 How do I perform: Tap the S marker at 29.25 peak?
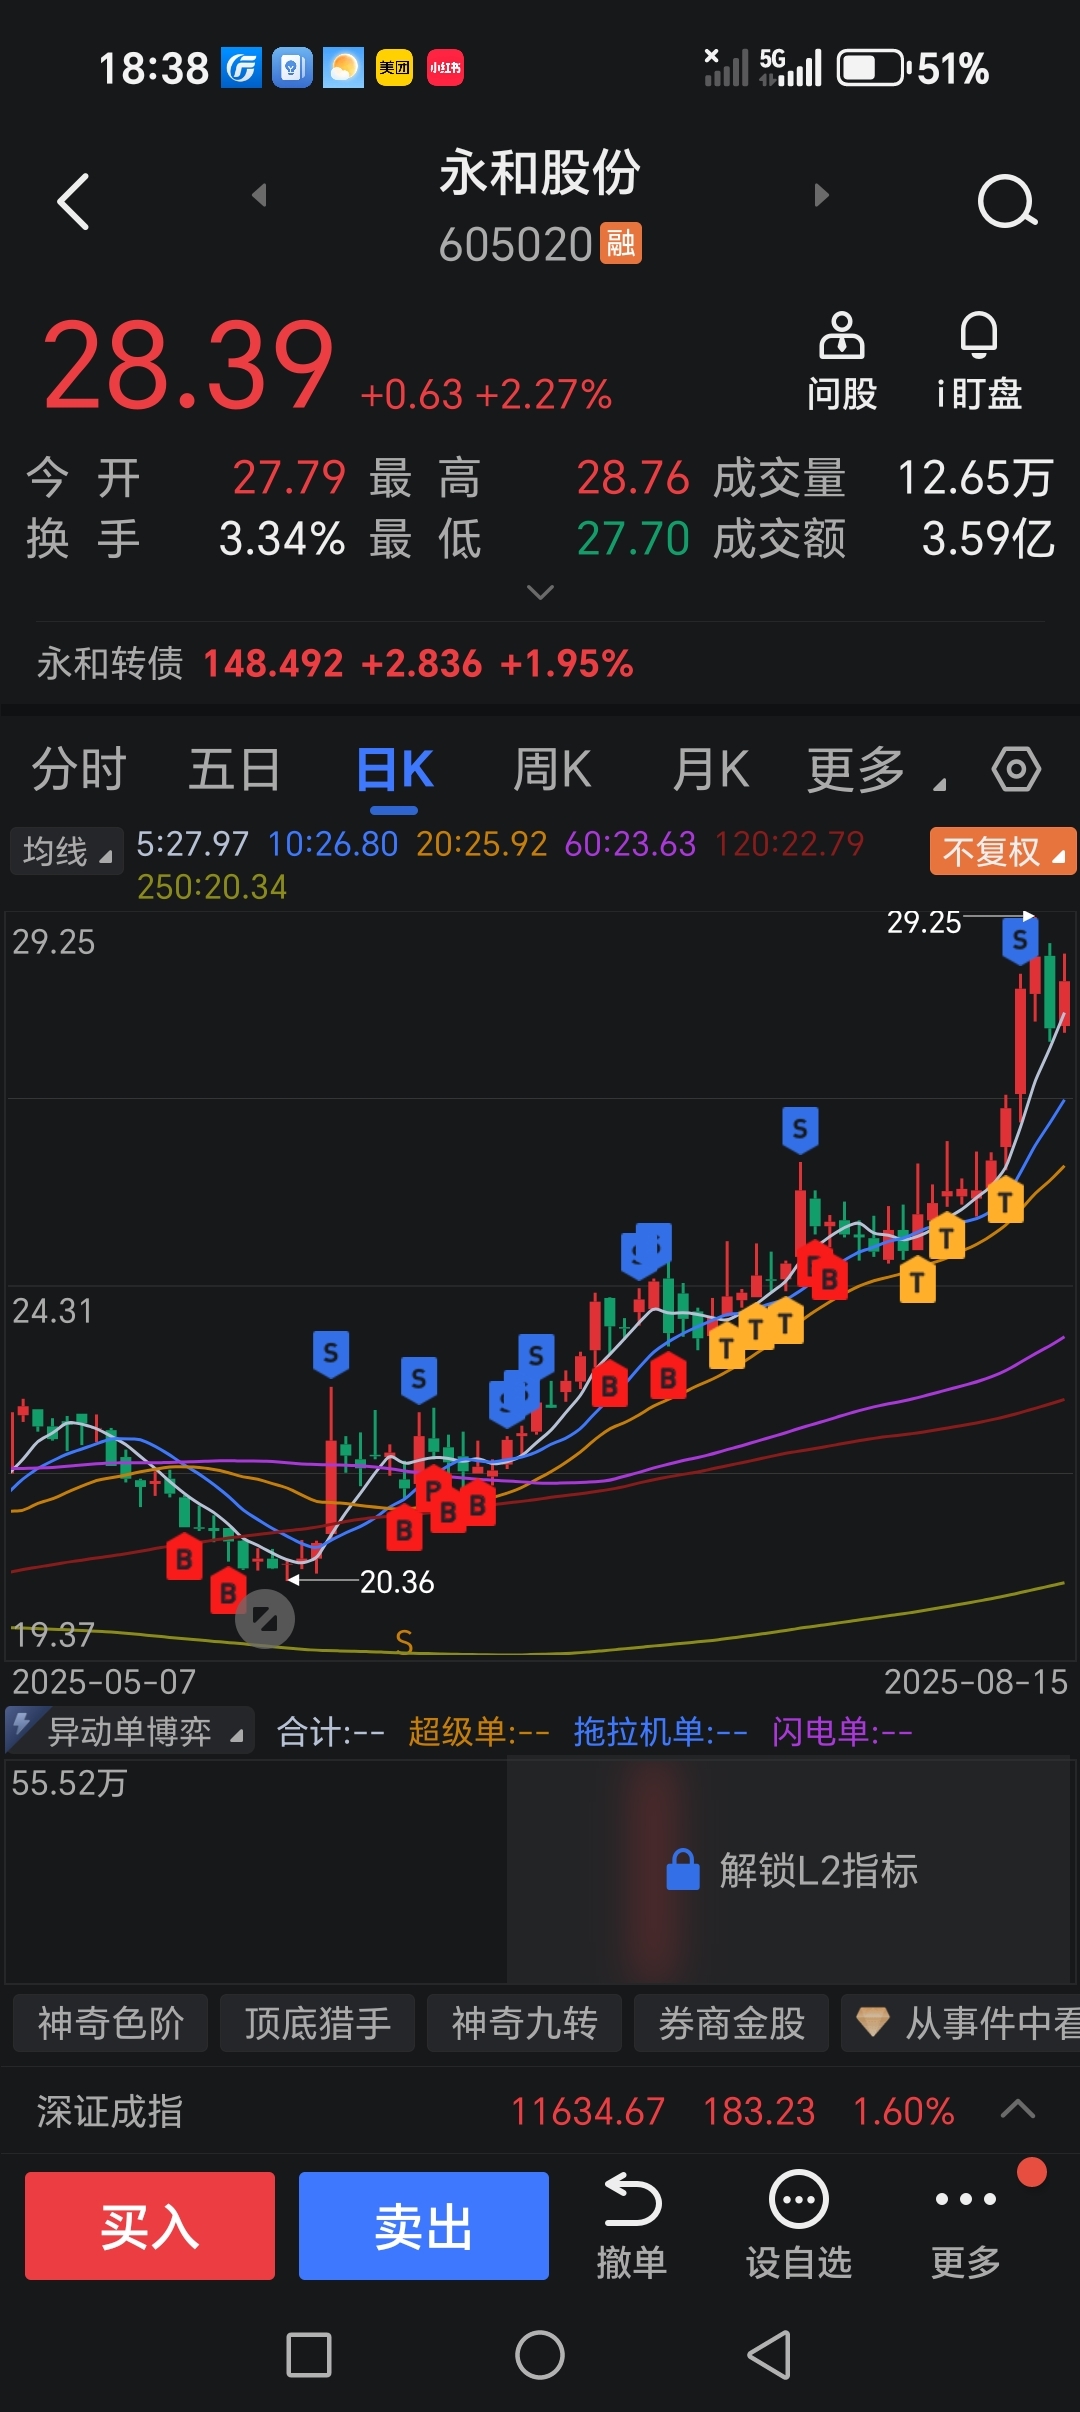point(1020,940)
